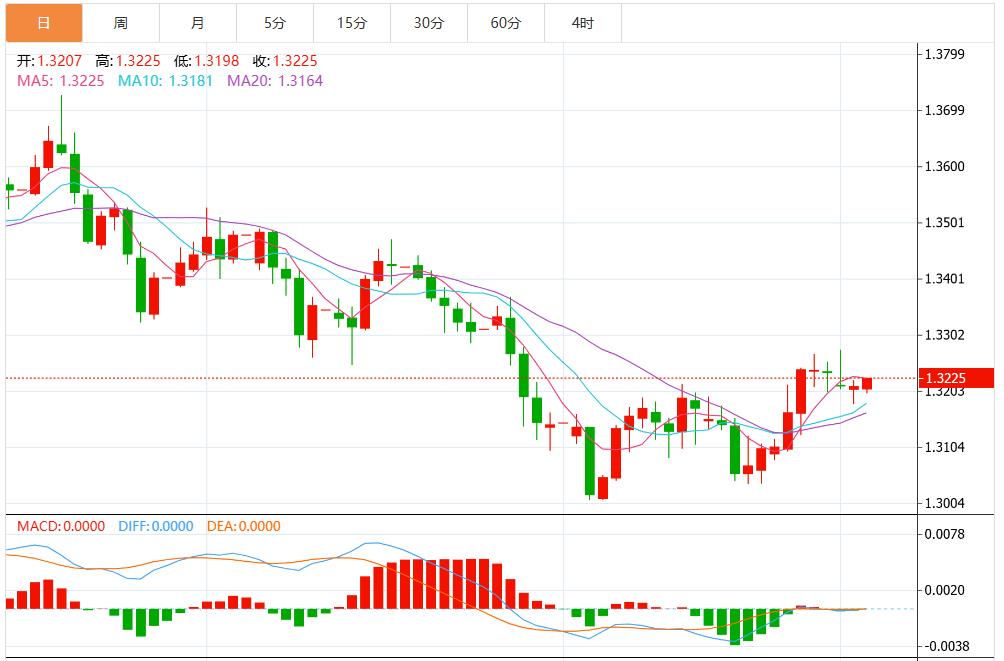Open the 4时 four-hour tab
This screenshot has width=1004, height=661.
(x=582, y=22)
